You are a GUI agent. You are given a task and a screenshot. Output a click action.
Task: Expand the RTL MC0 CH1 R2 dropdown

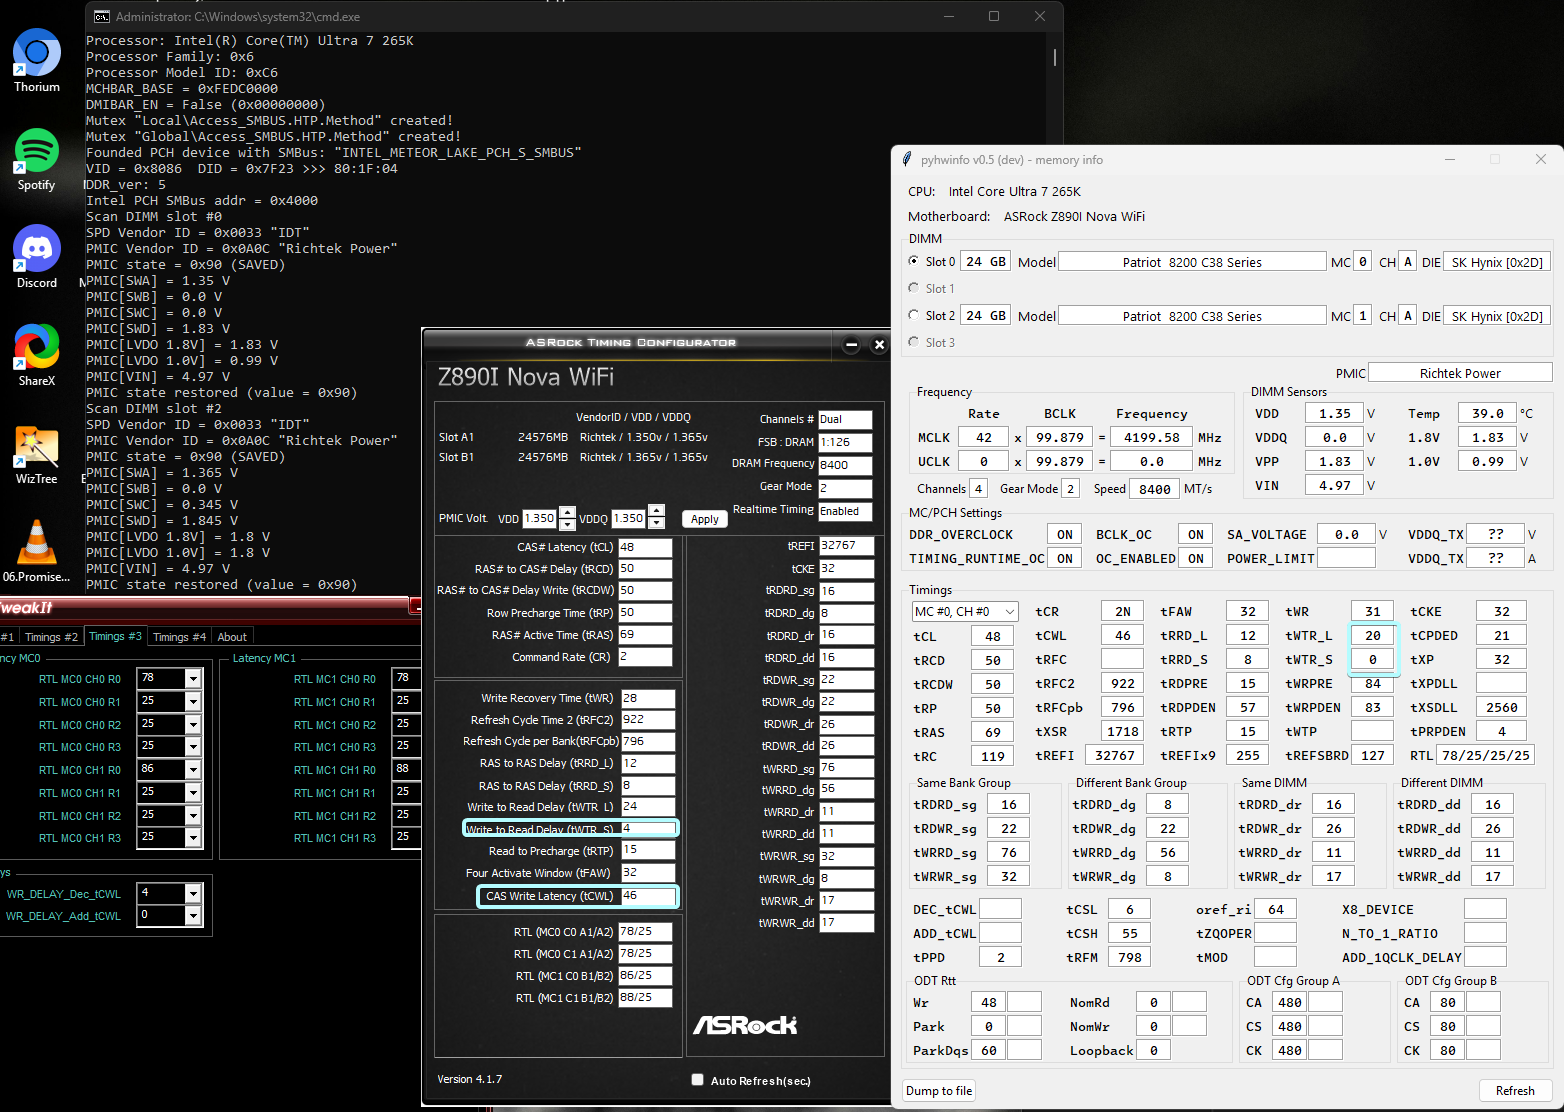coord(193,816)
